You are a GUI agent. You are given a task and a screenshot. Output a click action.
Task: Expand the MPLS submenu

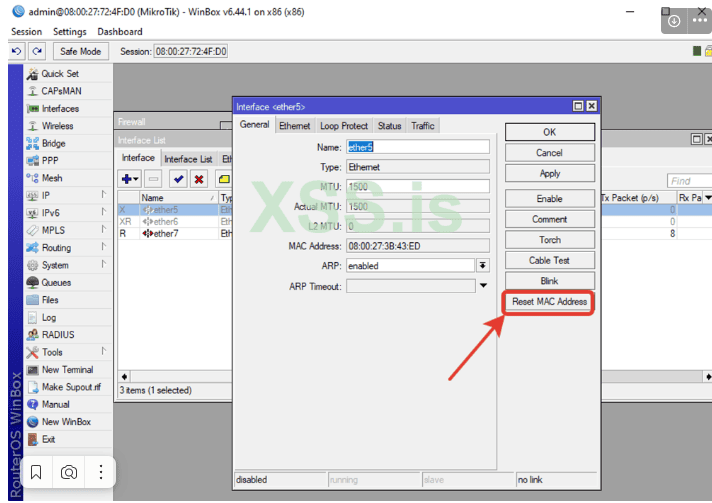(104, 229)
